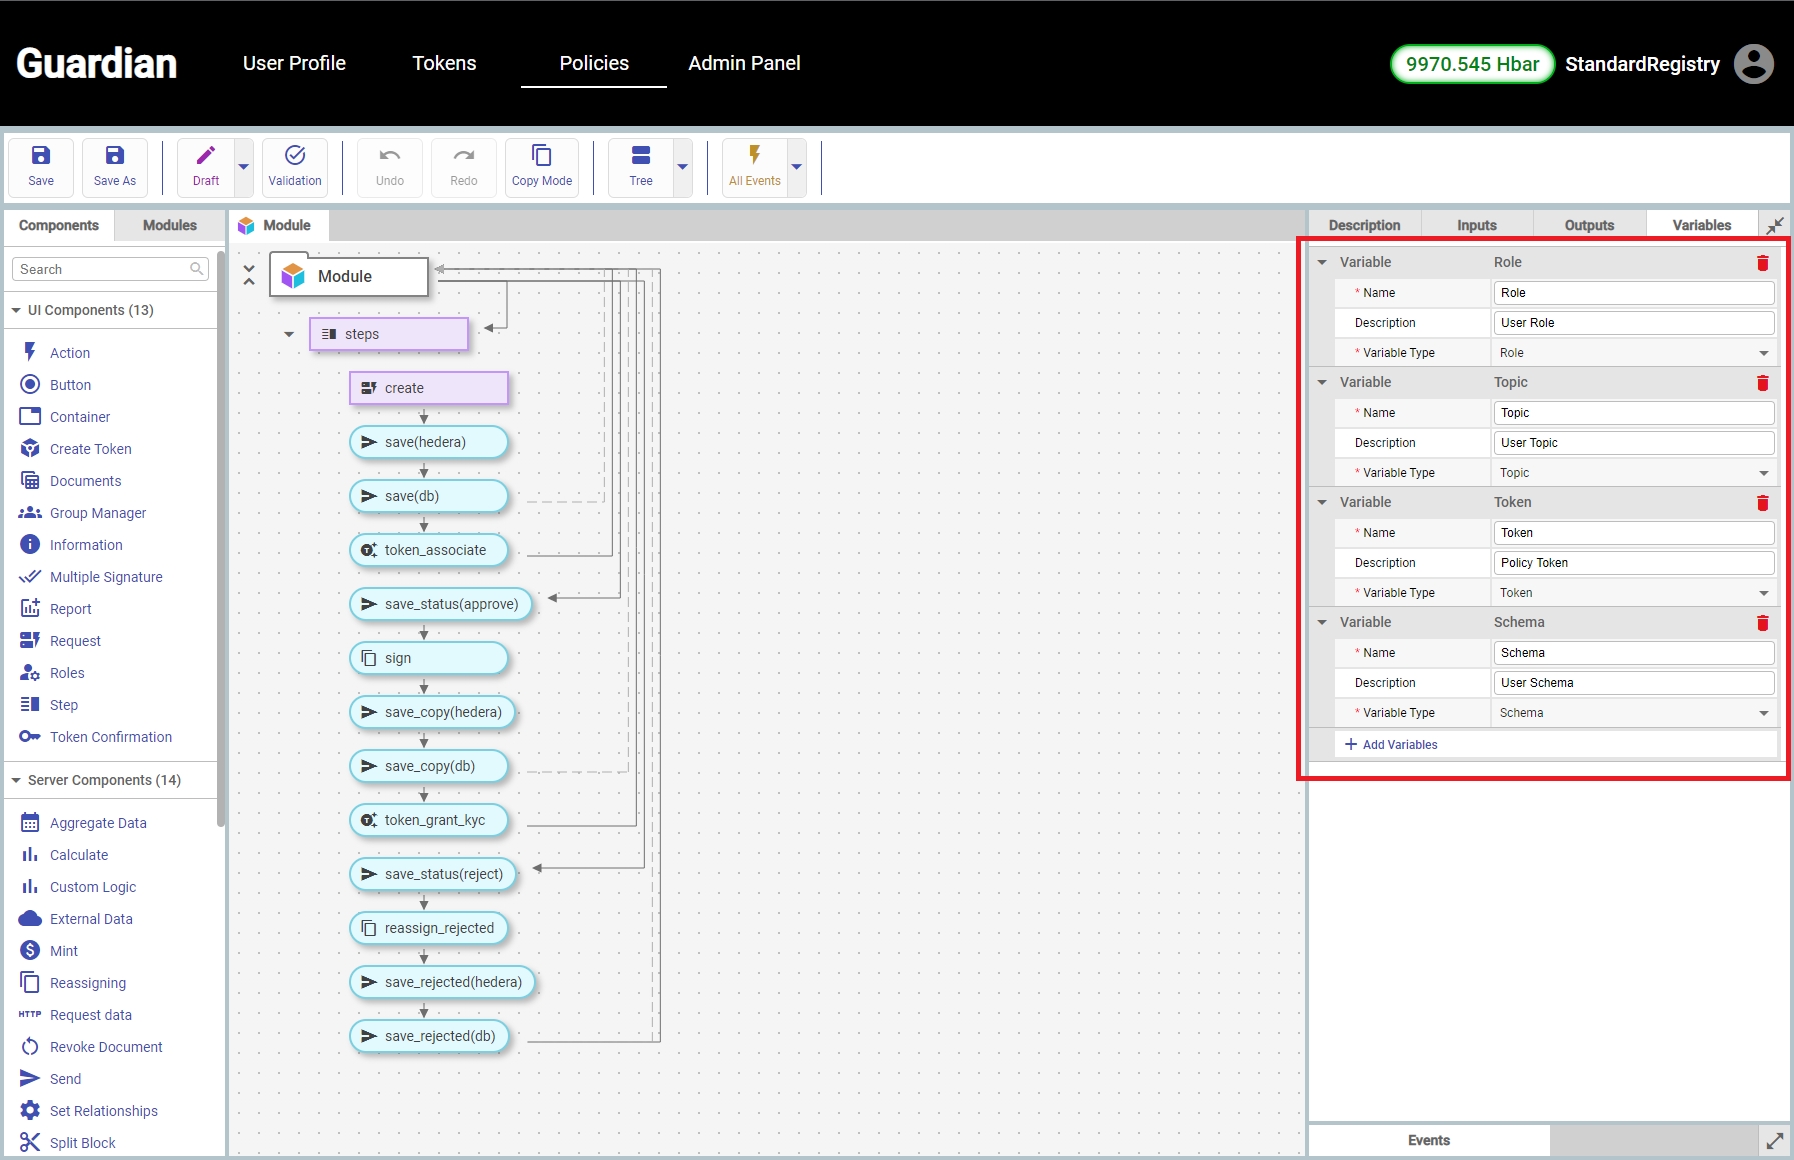Screen dimensions: 1794x1160
Task: Click Add Variables button
Action: pos(1391,745)
